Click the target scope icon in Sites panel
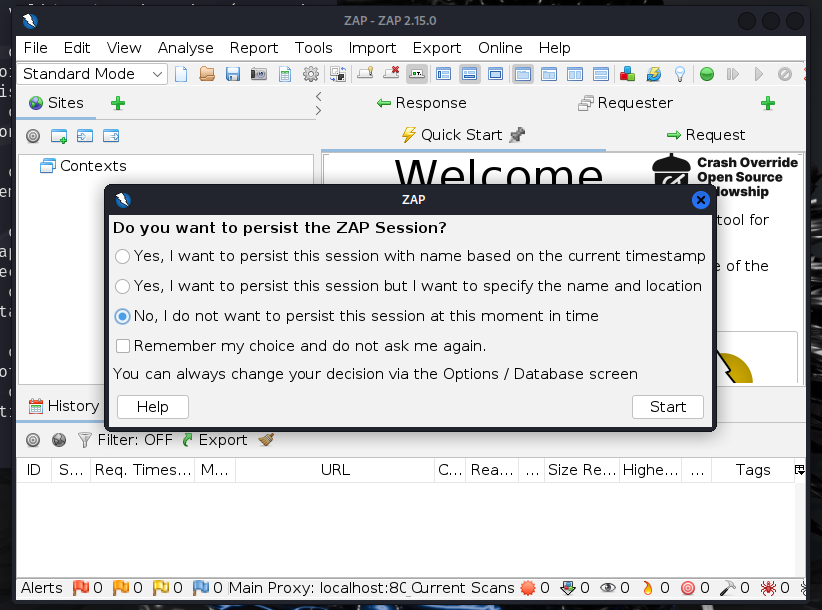This screenshot has height=610, width=822. point(33,136)
